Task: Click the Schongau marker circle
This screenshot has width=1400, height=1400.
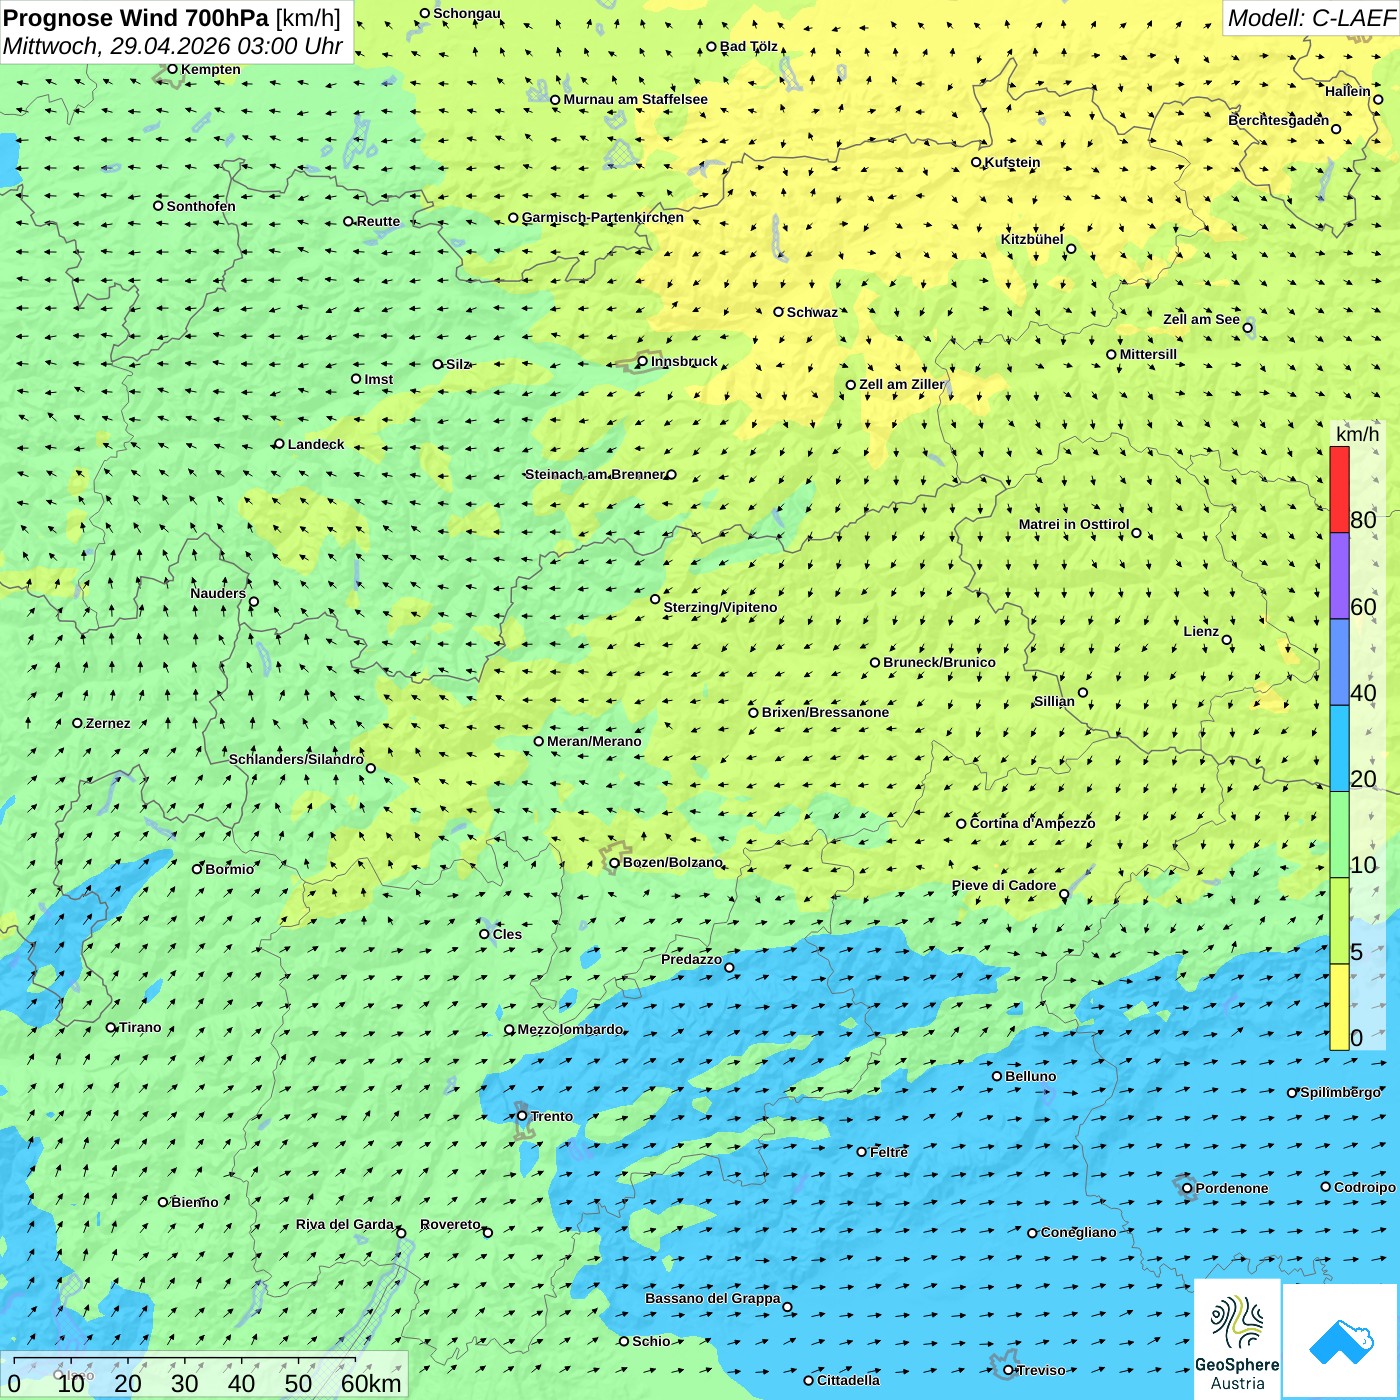Action: [x=425, y=13]
